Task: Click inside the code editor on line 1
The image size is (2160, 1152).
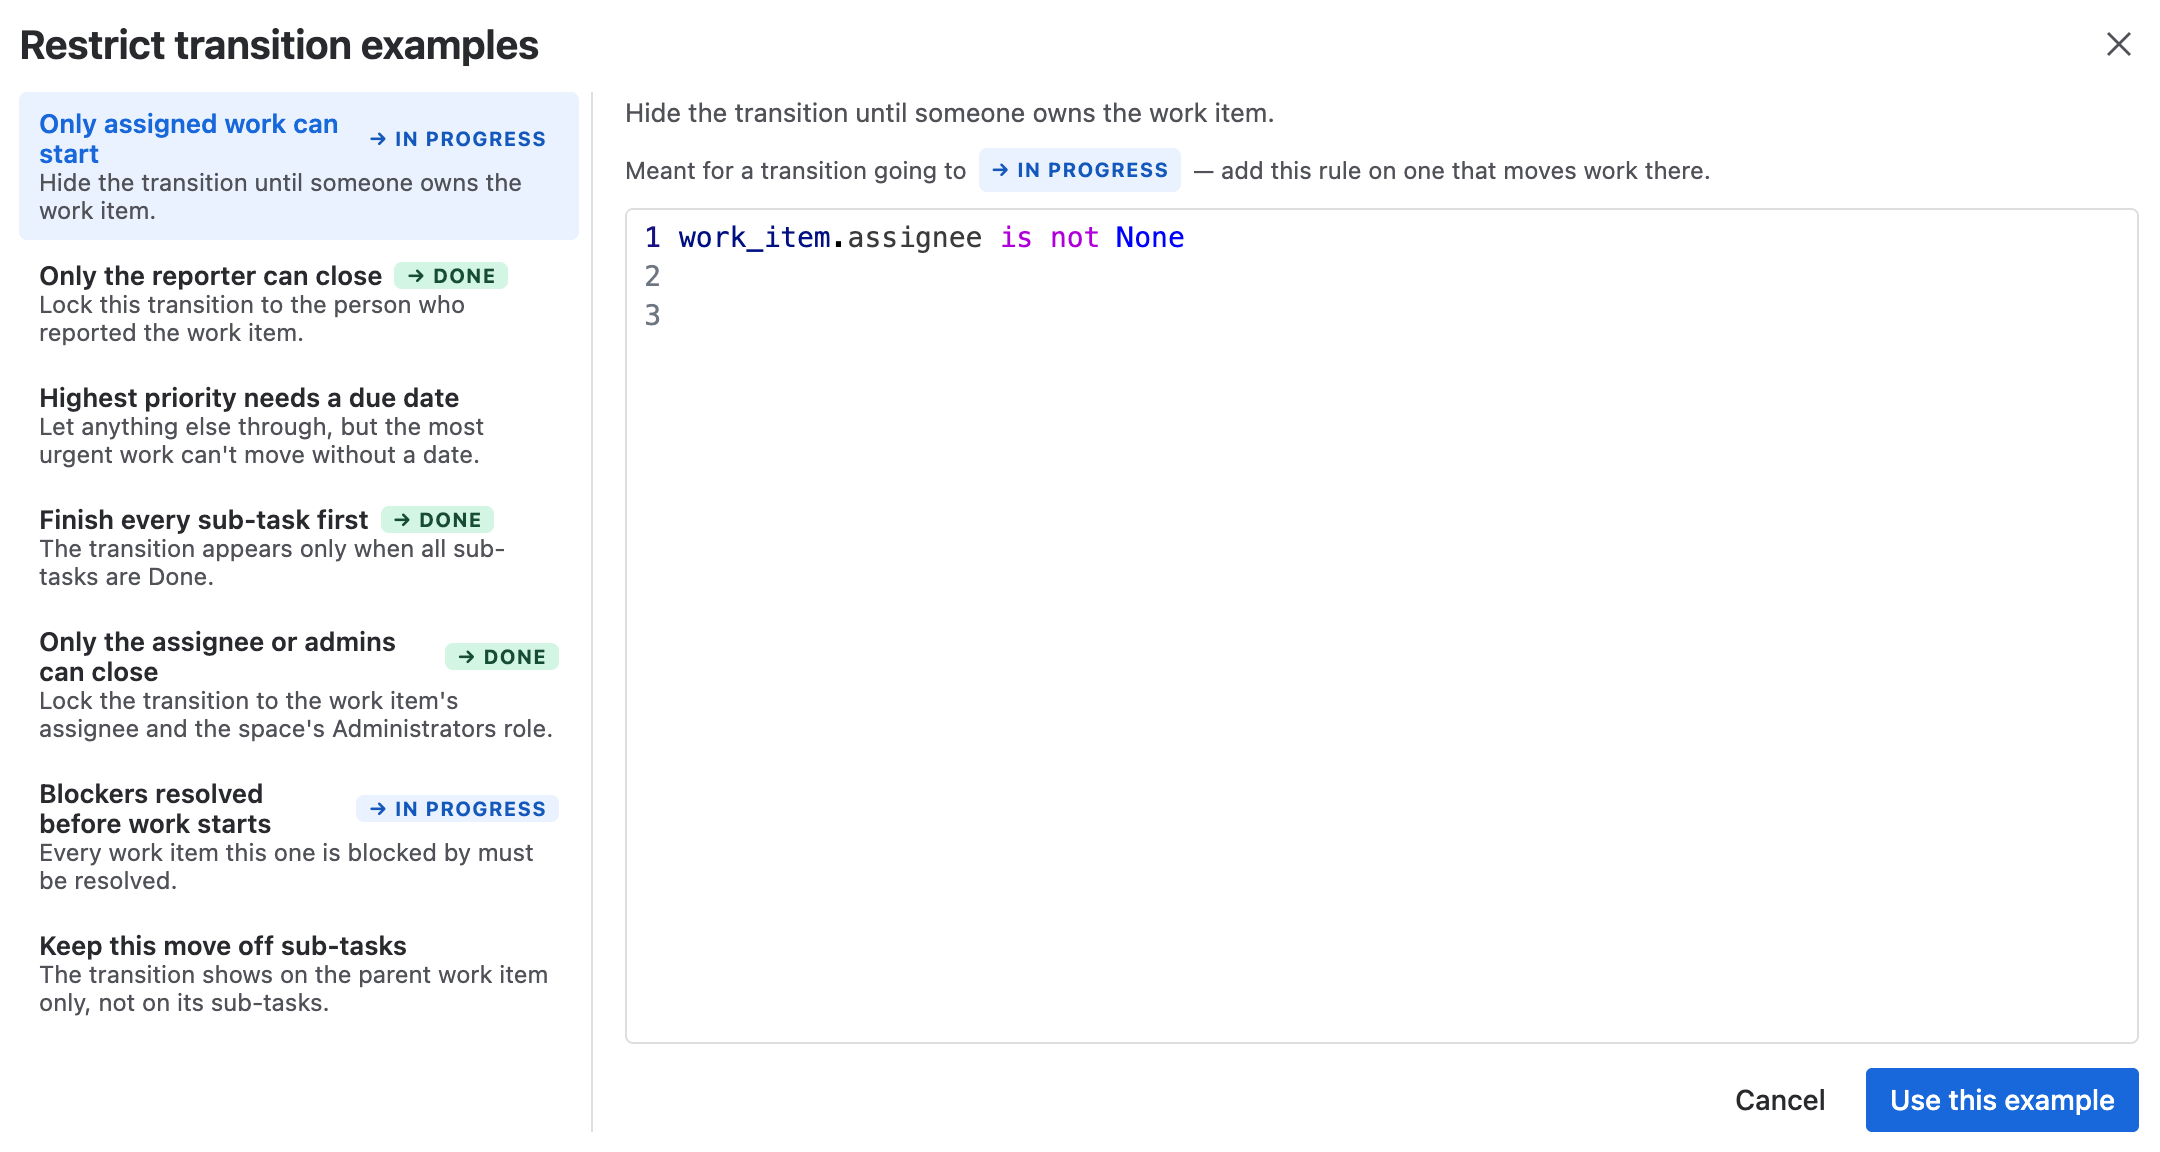Action: (1400, 238)
